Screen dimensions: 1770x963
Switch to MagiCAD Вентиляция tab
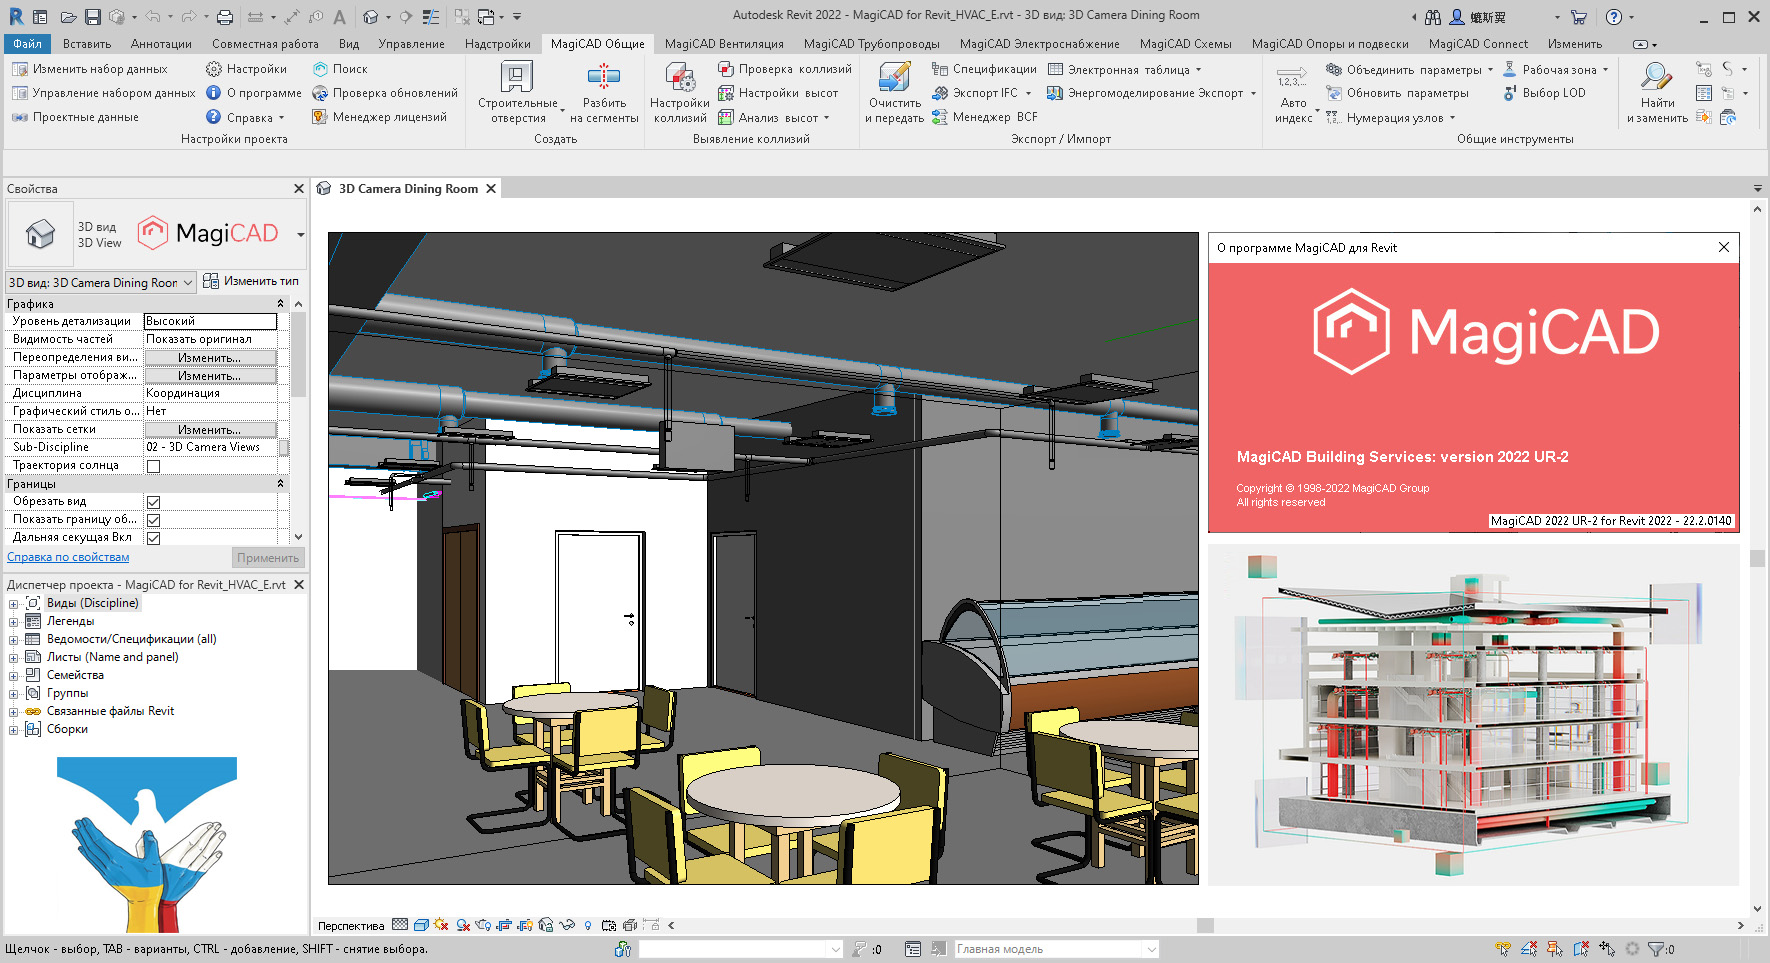tap(724, 44)
